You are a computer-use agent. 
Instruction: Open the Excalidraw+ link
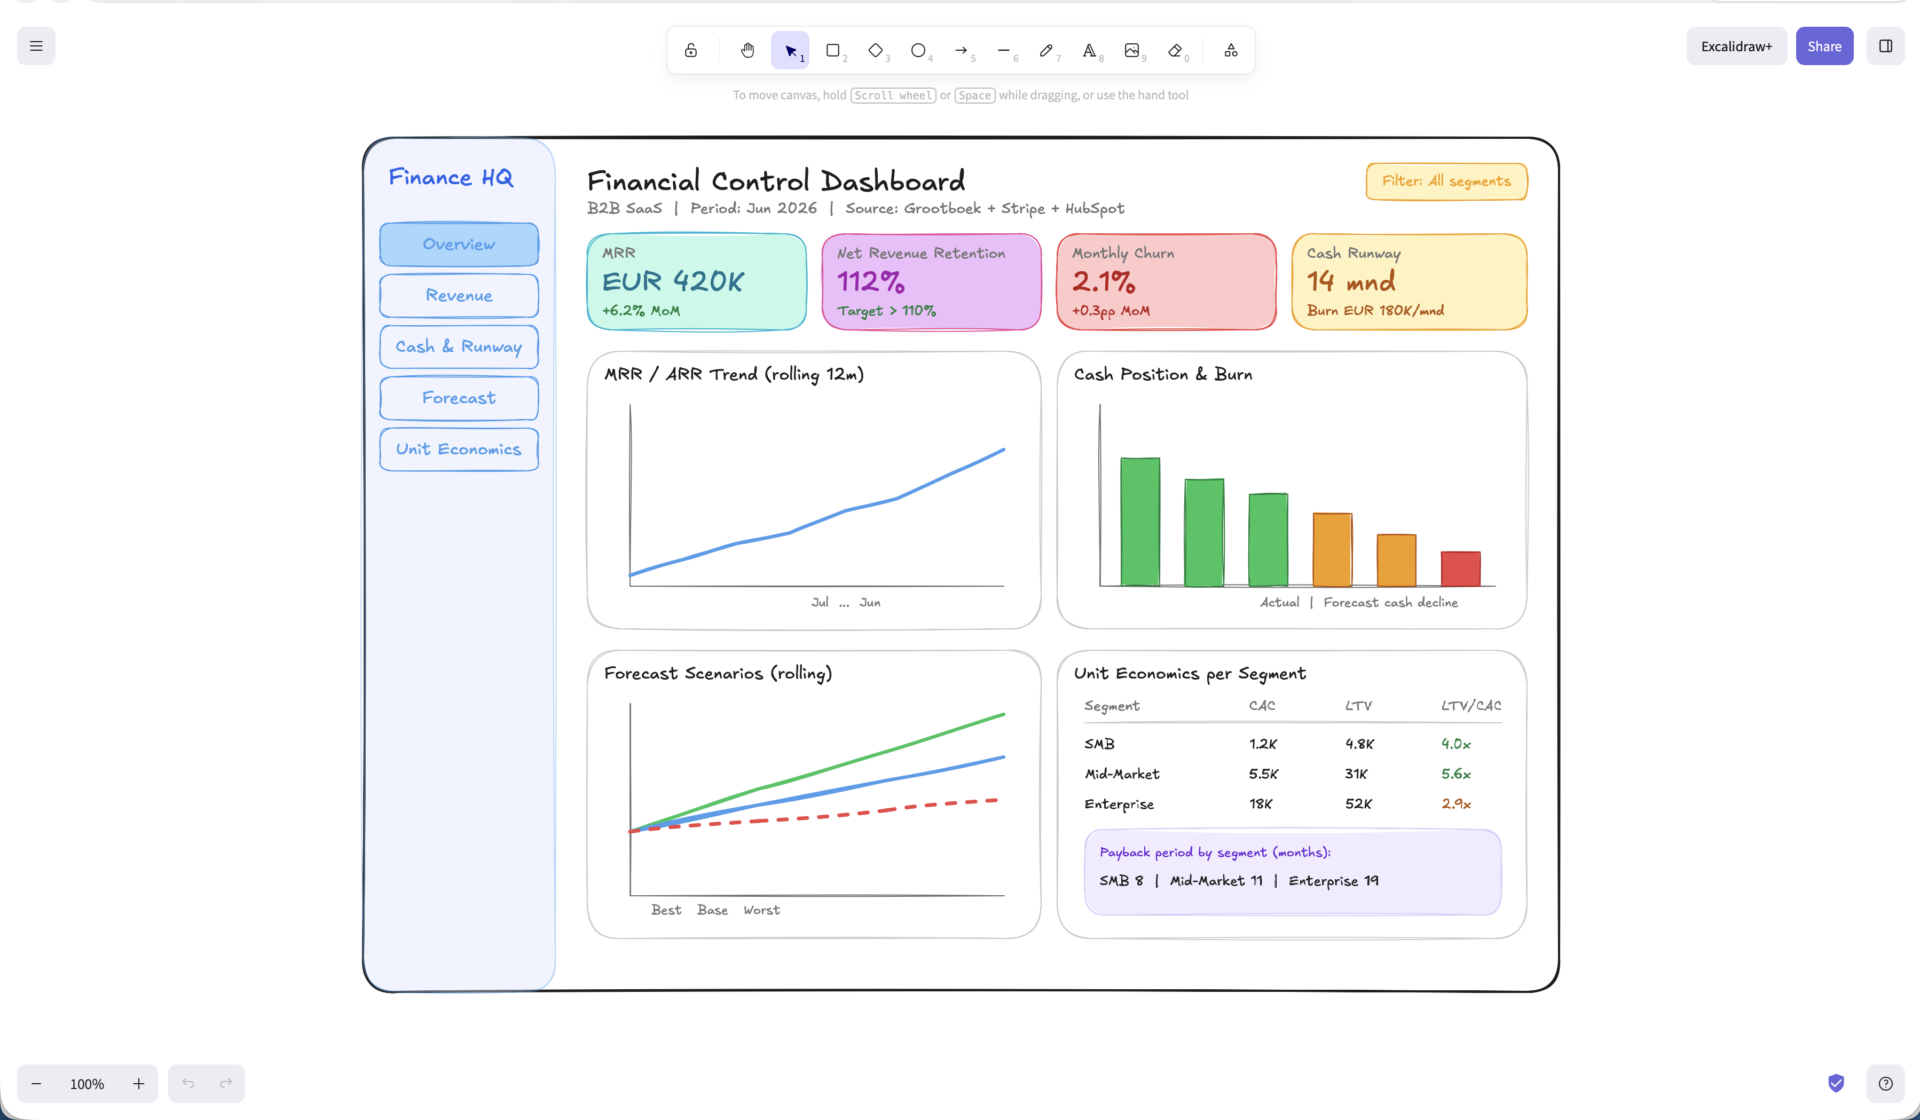coord(1736,46)
